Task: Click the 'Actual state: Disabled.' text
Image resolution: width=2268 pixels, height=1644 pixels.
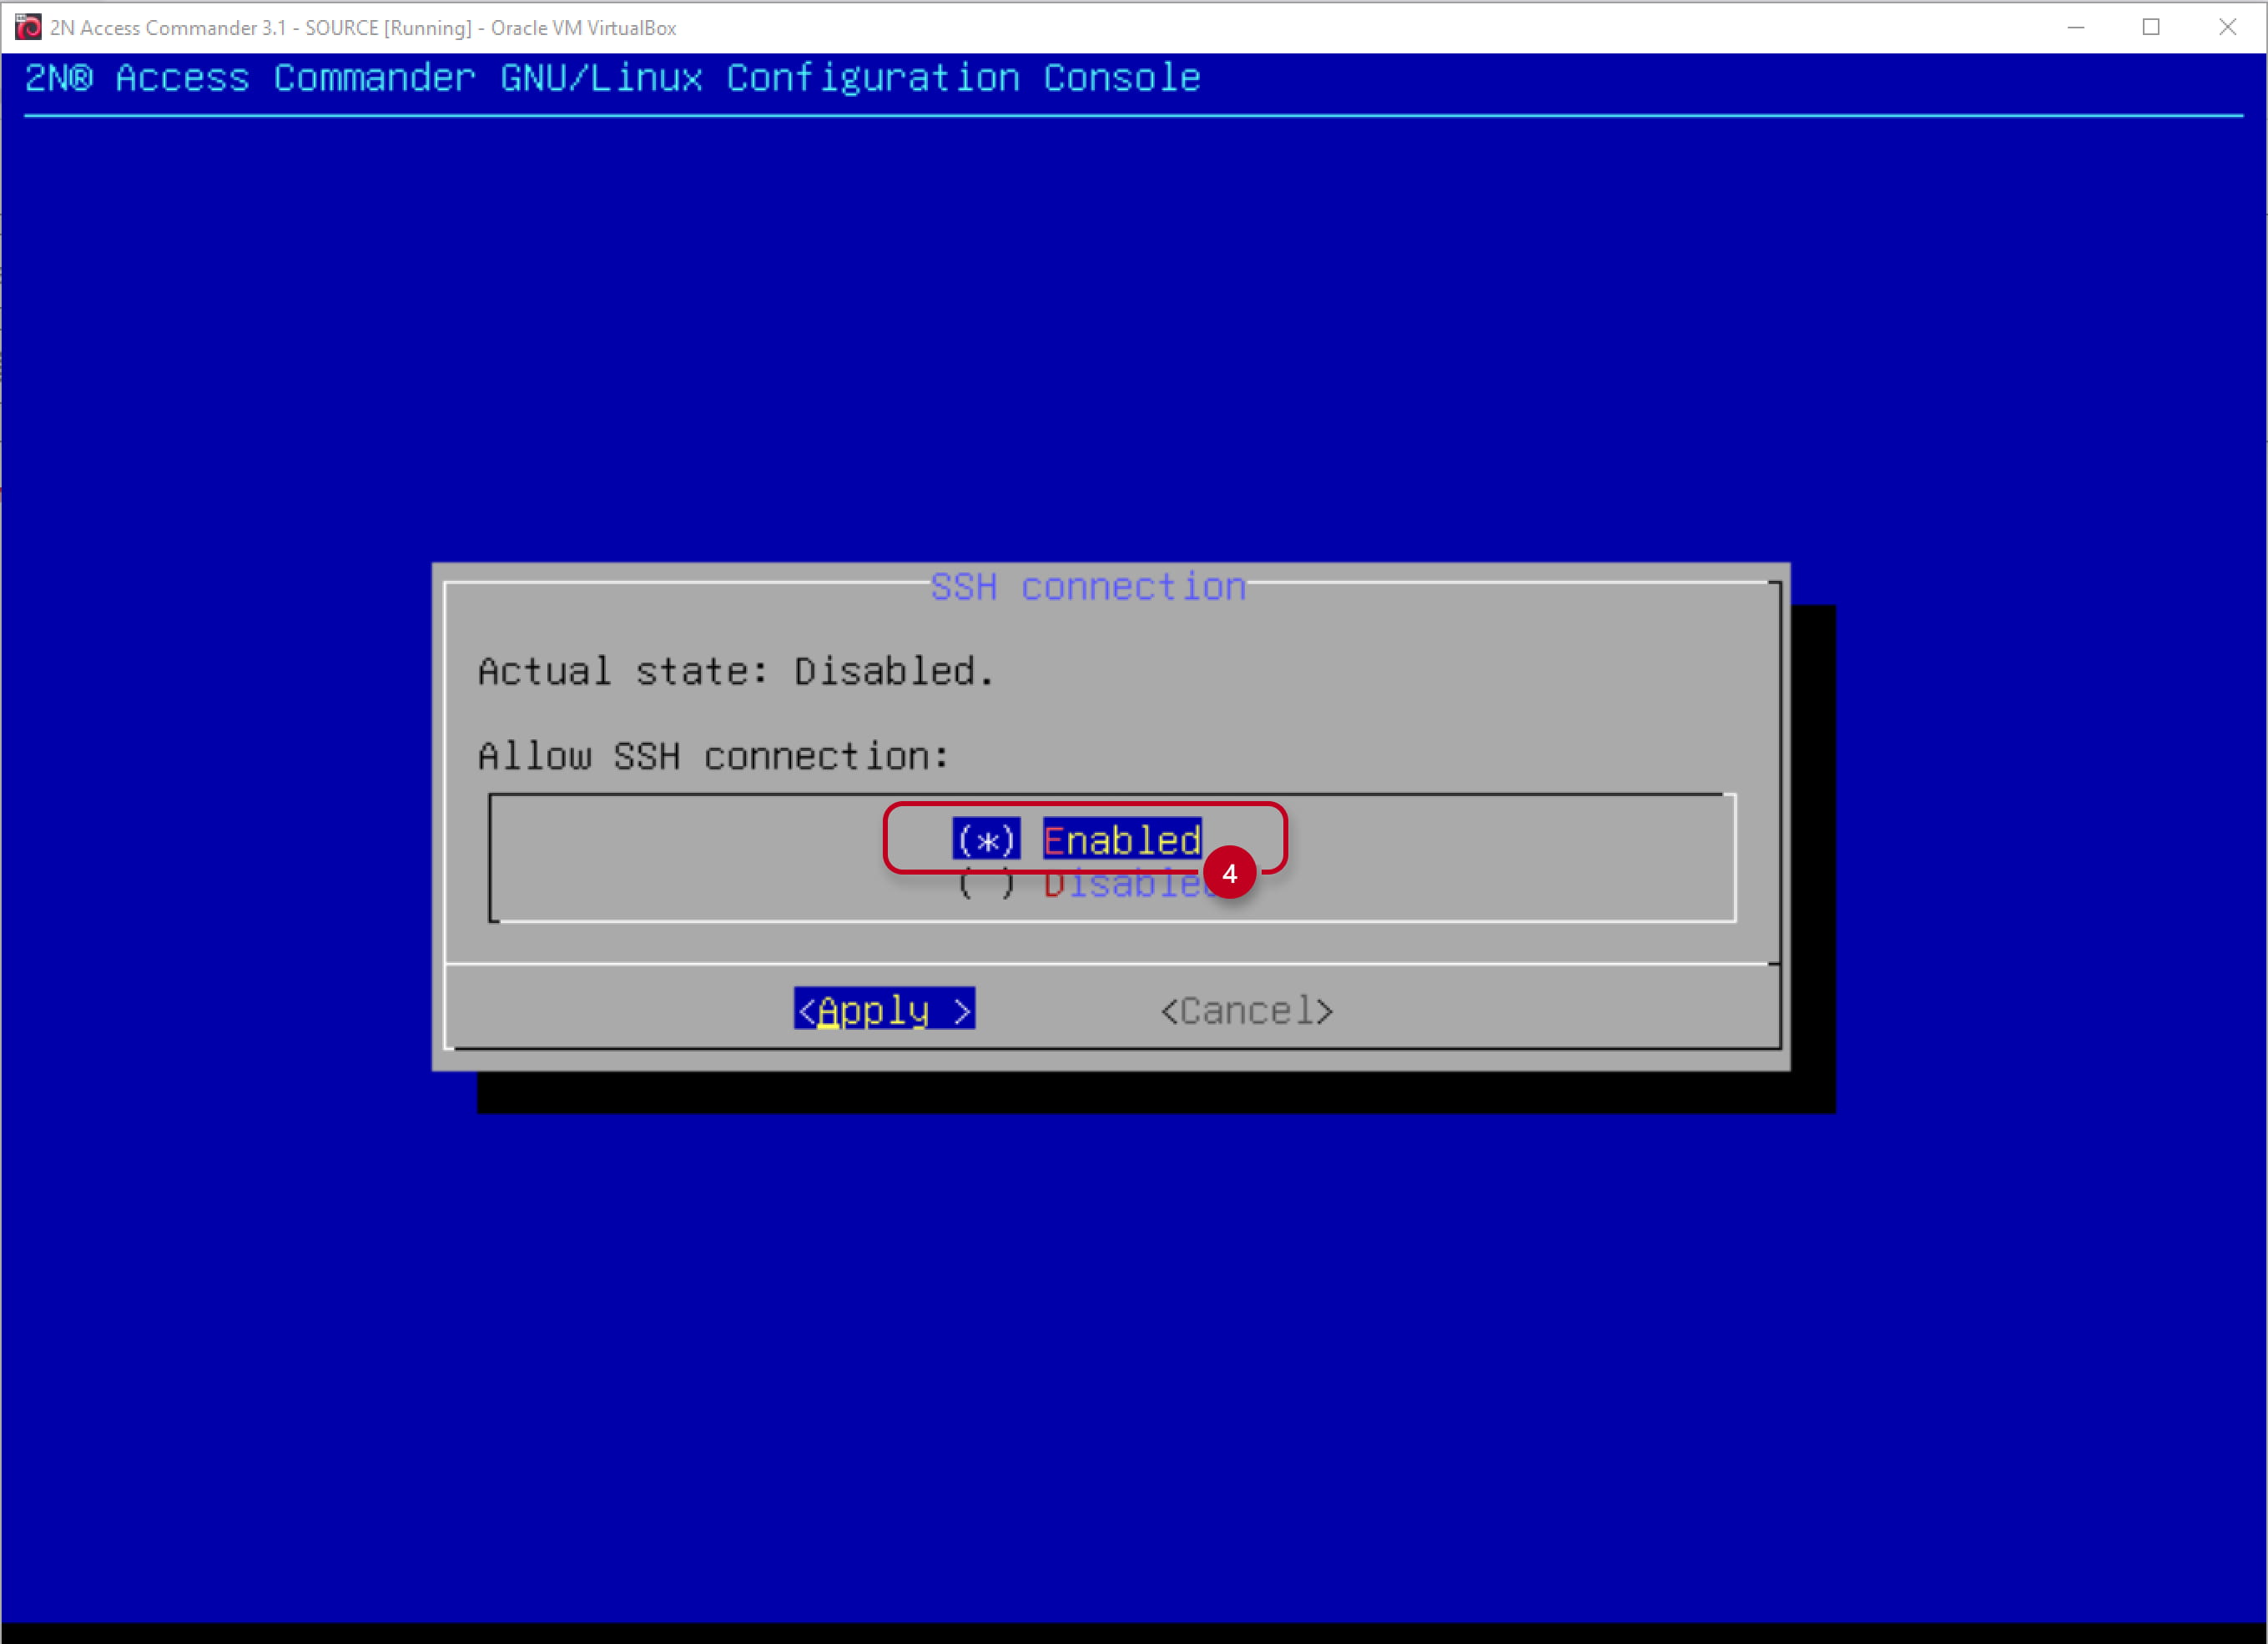Action: tap(736, 671)
